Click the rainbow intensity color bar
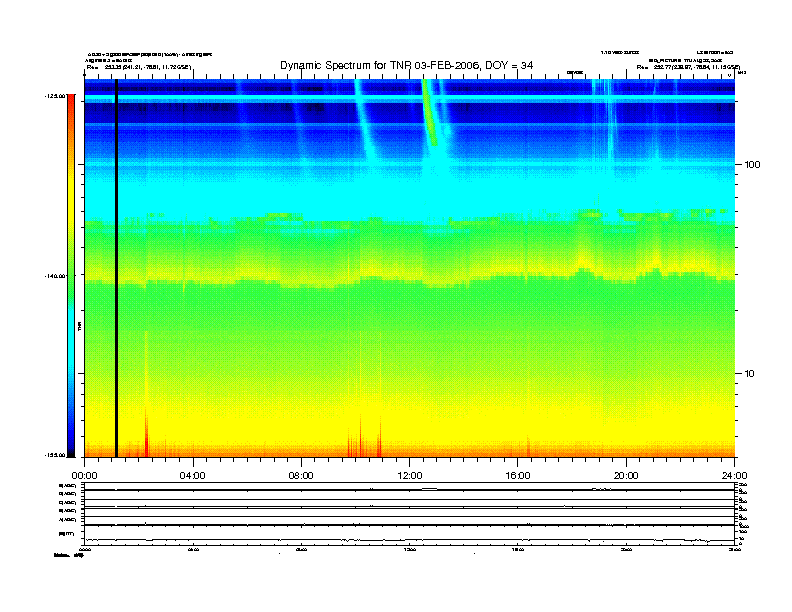This screenshot has height=612, width=792. (71, 275)
